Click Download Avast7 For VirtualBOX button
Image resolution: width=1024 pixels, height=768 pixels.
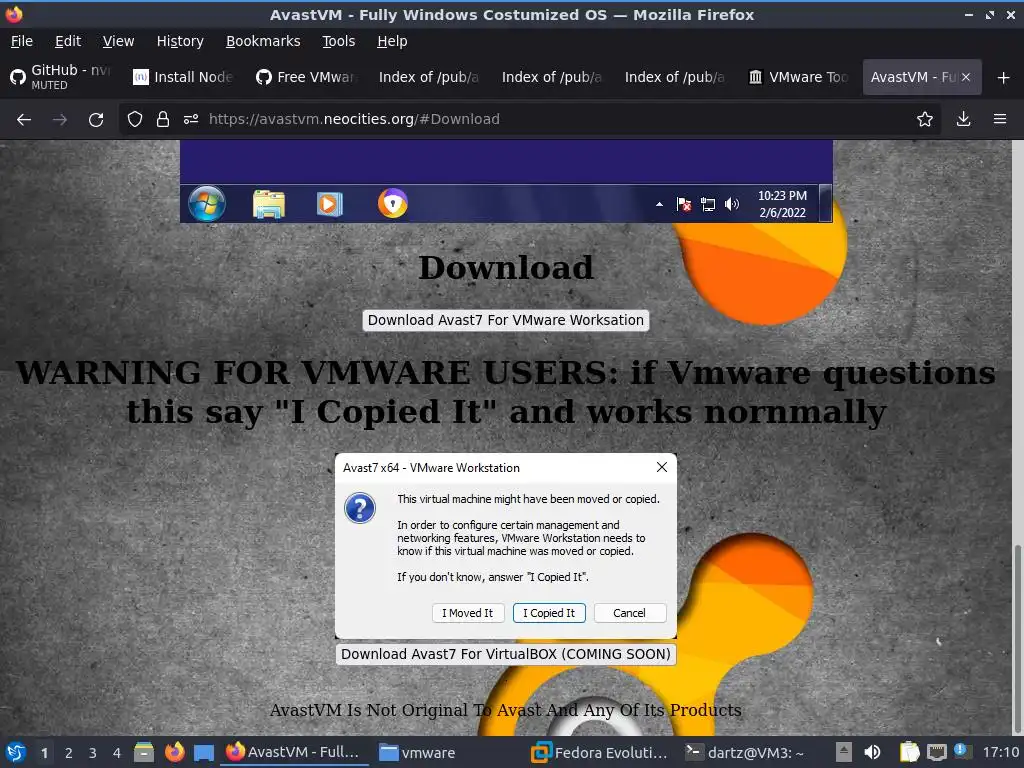tap(505, 654)
